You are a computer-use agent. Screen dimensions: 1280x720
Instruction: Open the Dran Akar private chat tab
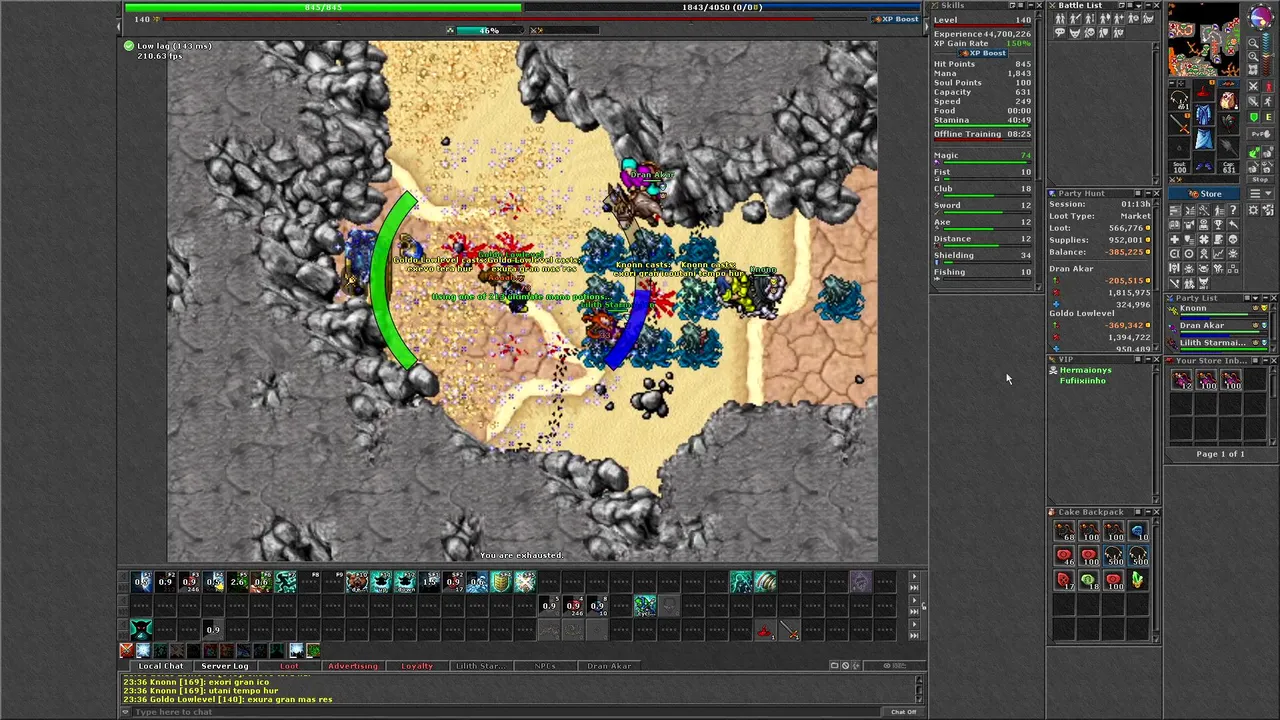(x=609, y=666)
